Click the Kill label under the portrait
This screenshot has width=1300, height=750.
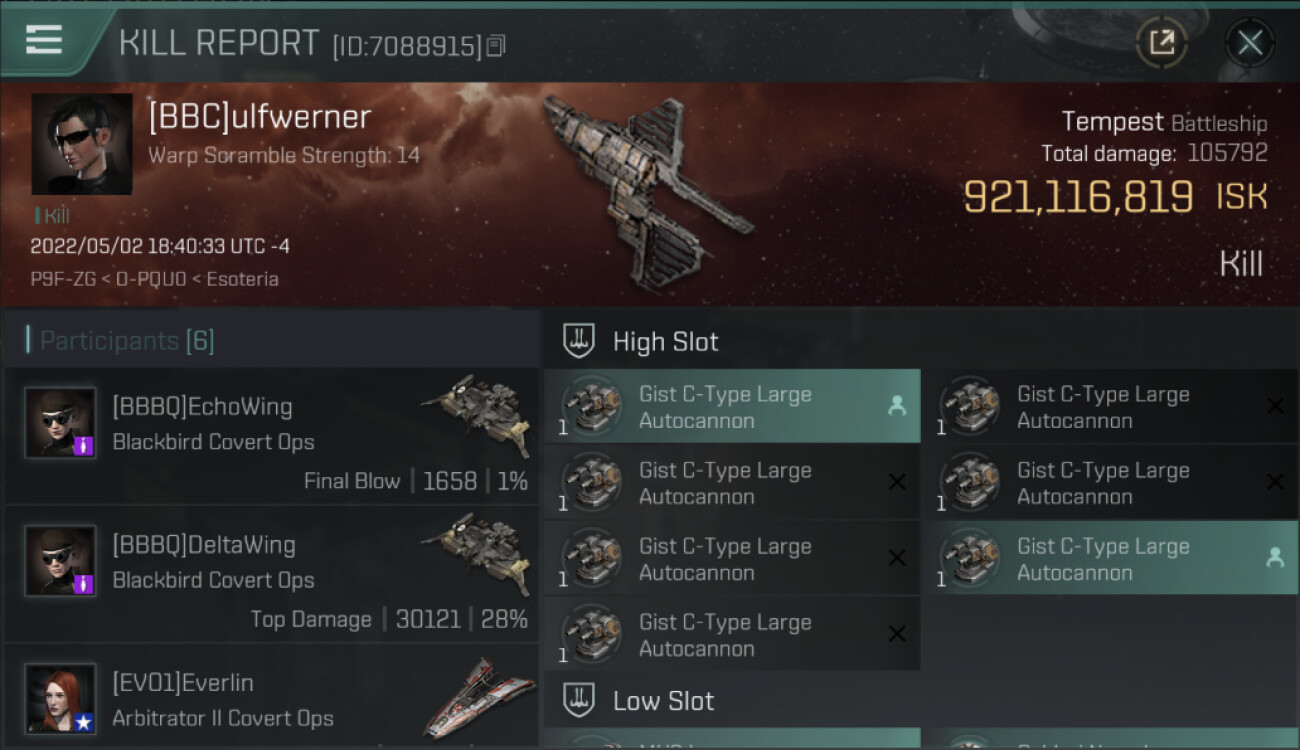tap(53, 216)
